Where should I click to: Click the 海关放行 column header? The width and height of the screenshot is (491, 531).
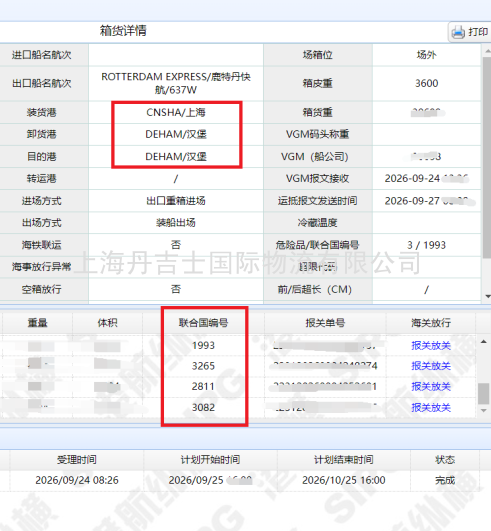point(431,323)
